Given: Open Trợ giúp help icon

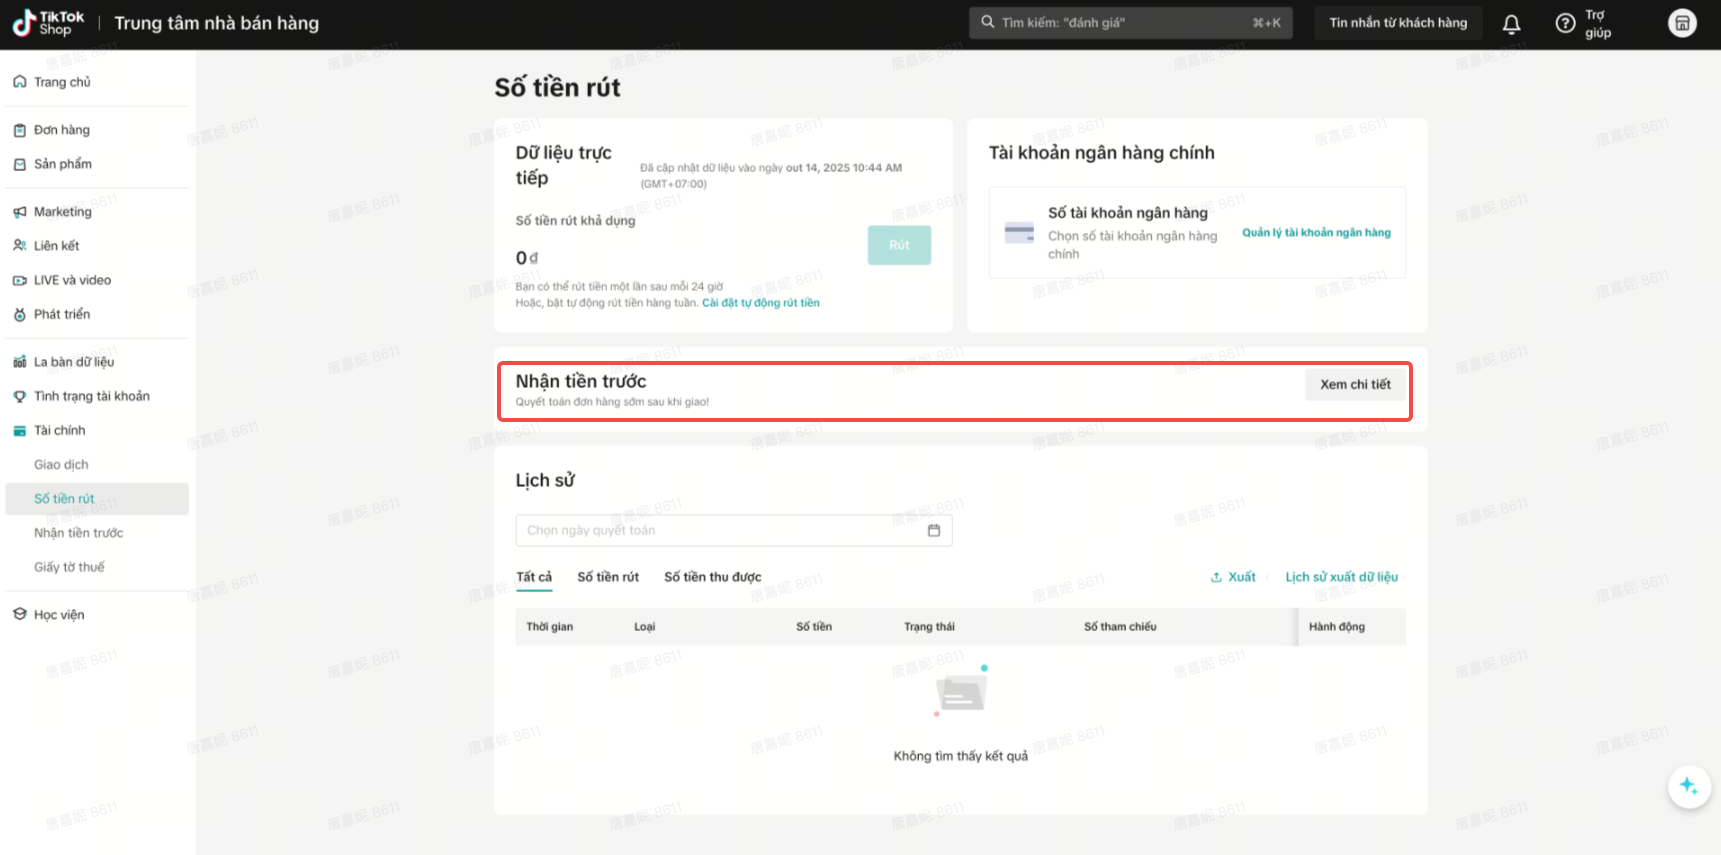Looking at the screenshot, I should coord(1565,23).
